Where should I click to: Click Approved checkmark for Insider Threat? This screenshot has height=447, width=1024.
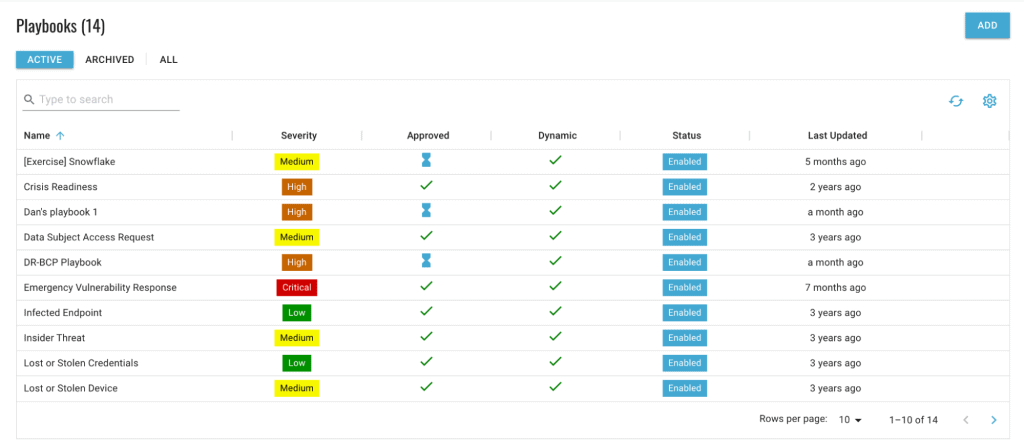click(426, 337)
